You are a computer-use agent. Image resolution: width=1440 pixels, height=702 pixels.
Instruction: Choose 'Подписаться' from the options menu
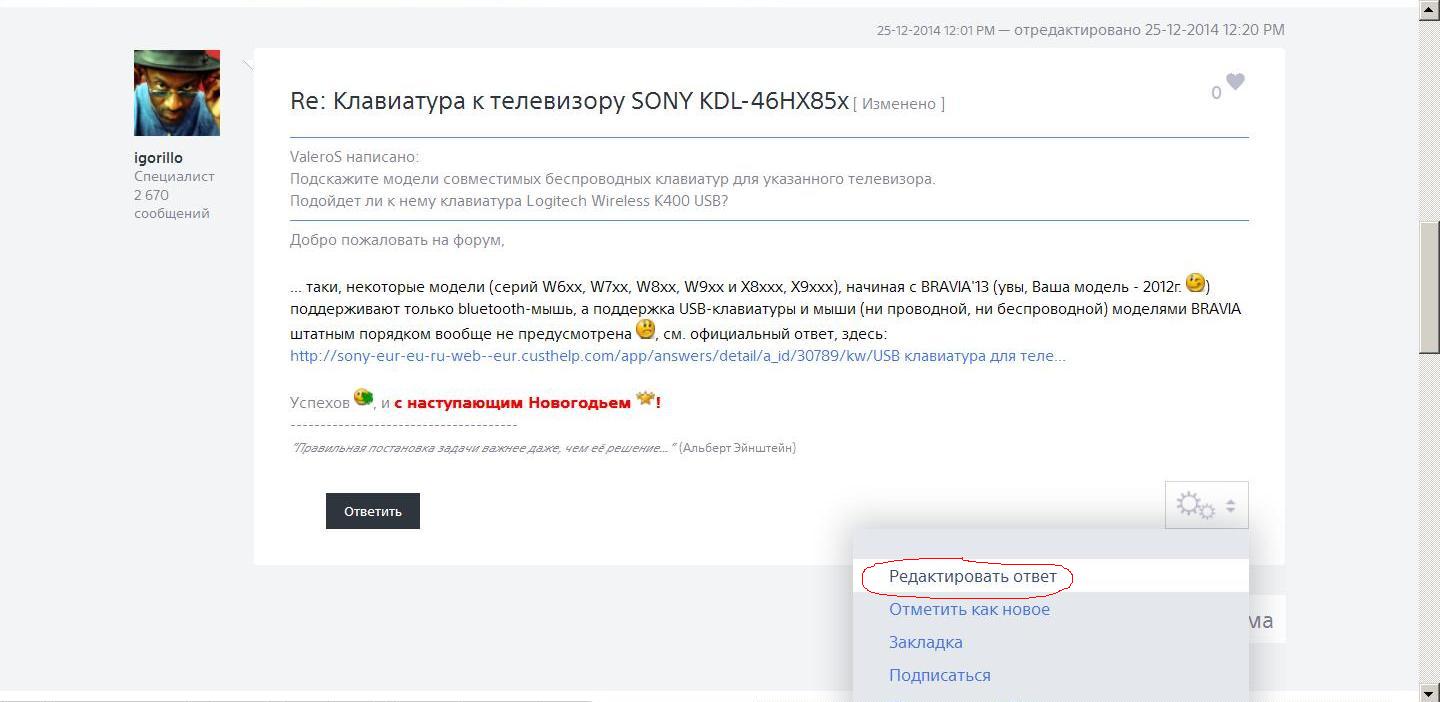(939, 676)
